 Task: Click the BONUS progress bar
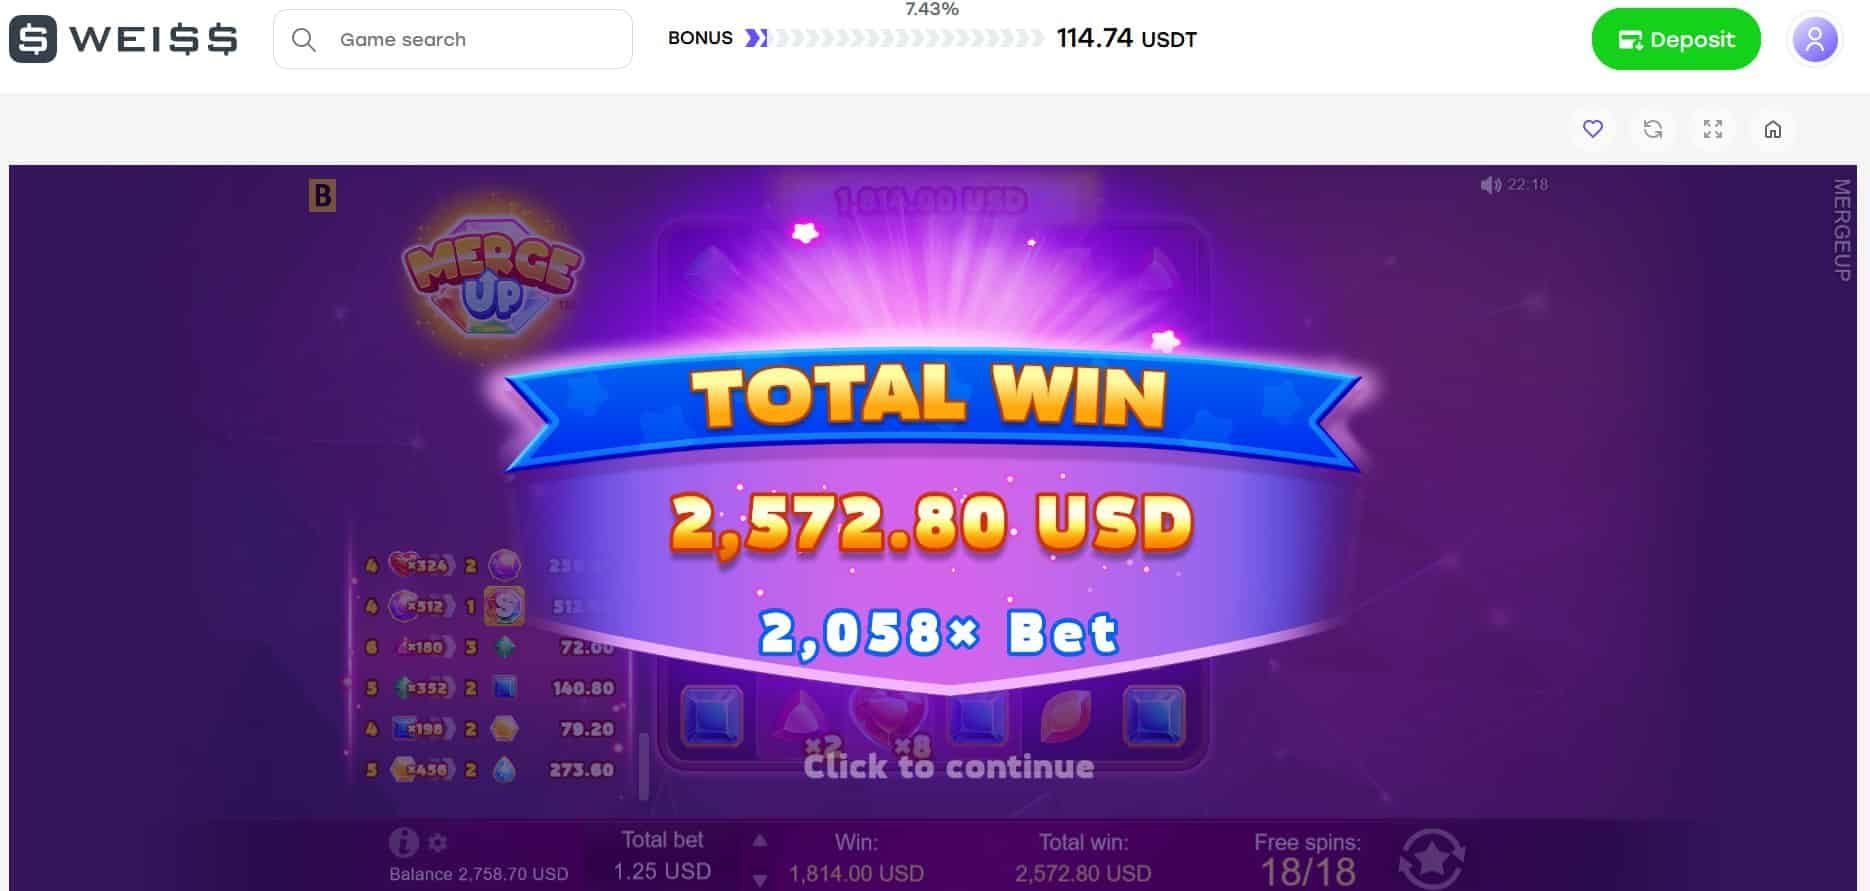coord(895,38)
